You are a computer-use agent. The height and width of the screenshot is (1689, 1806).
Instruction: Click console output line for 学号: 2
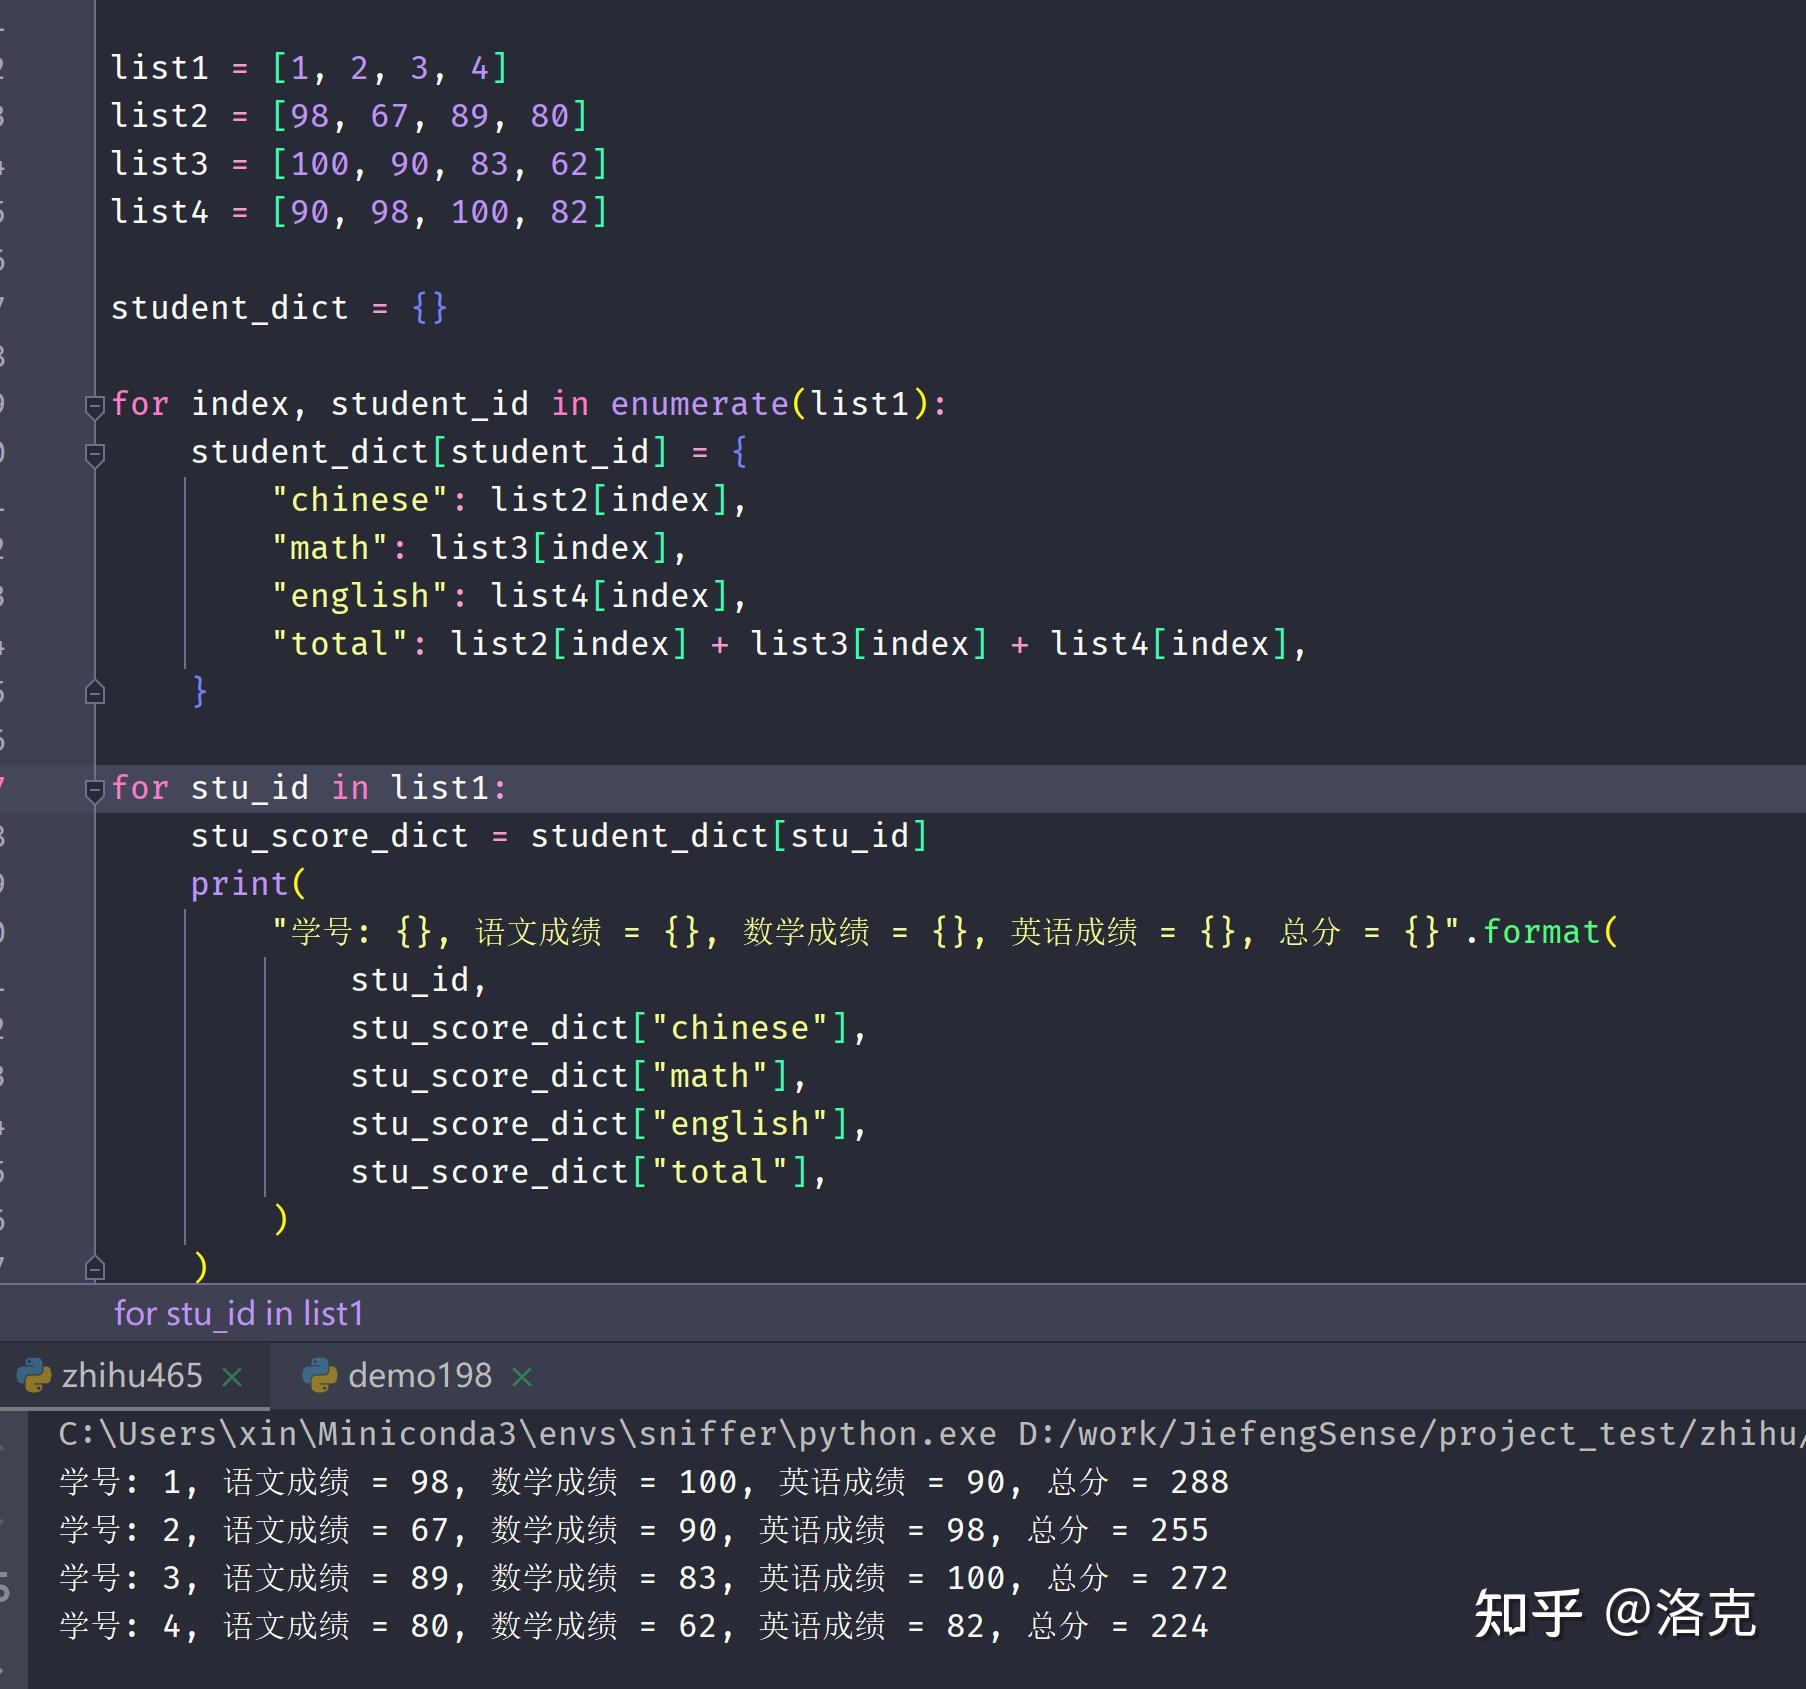(633, 1530)
